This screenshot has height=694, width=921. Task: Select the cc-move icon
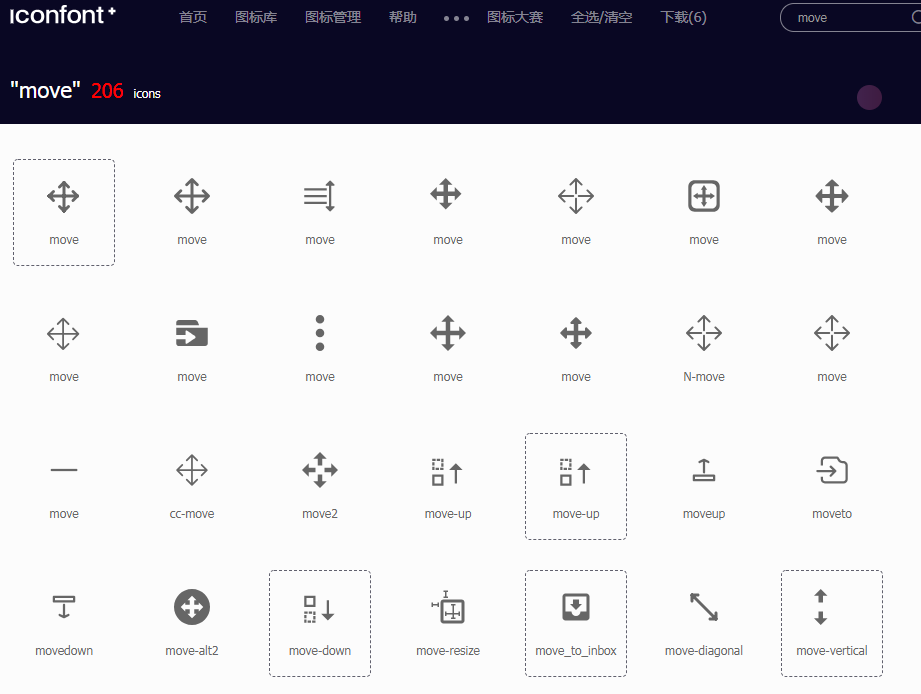pyautogui.click(x=192, y=471)
